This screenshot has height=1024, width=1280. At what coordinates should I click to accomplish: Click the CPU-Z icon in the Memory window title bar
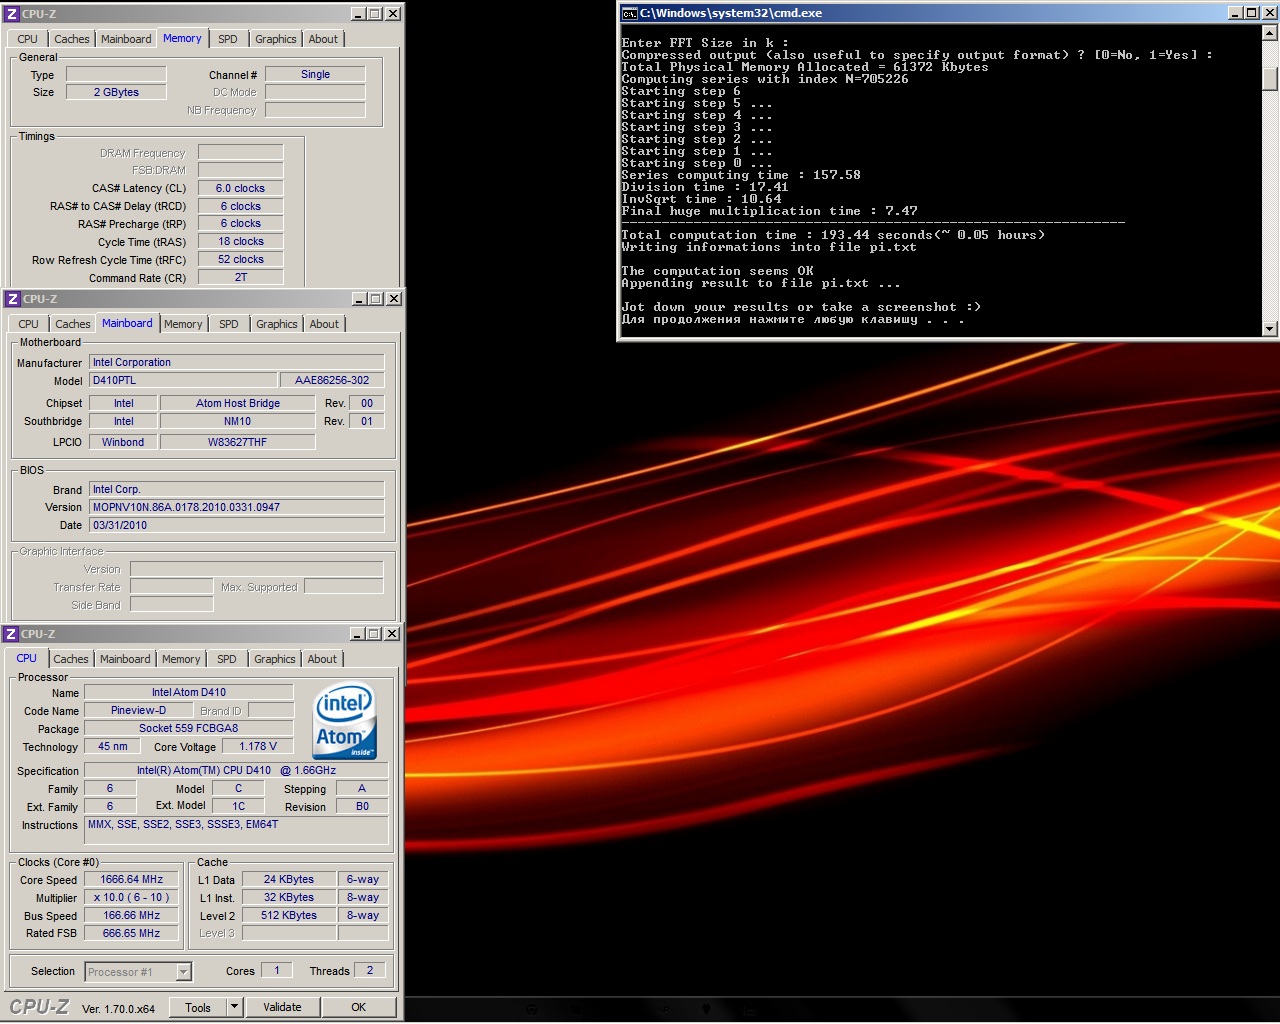[x=12, y=14]
